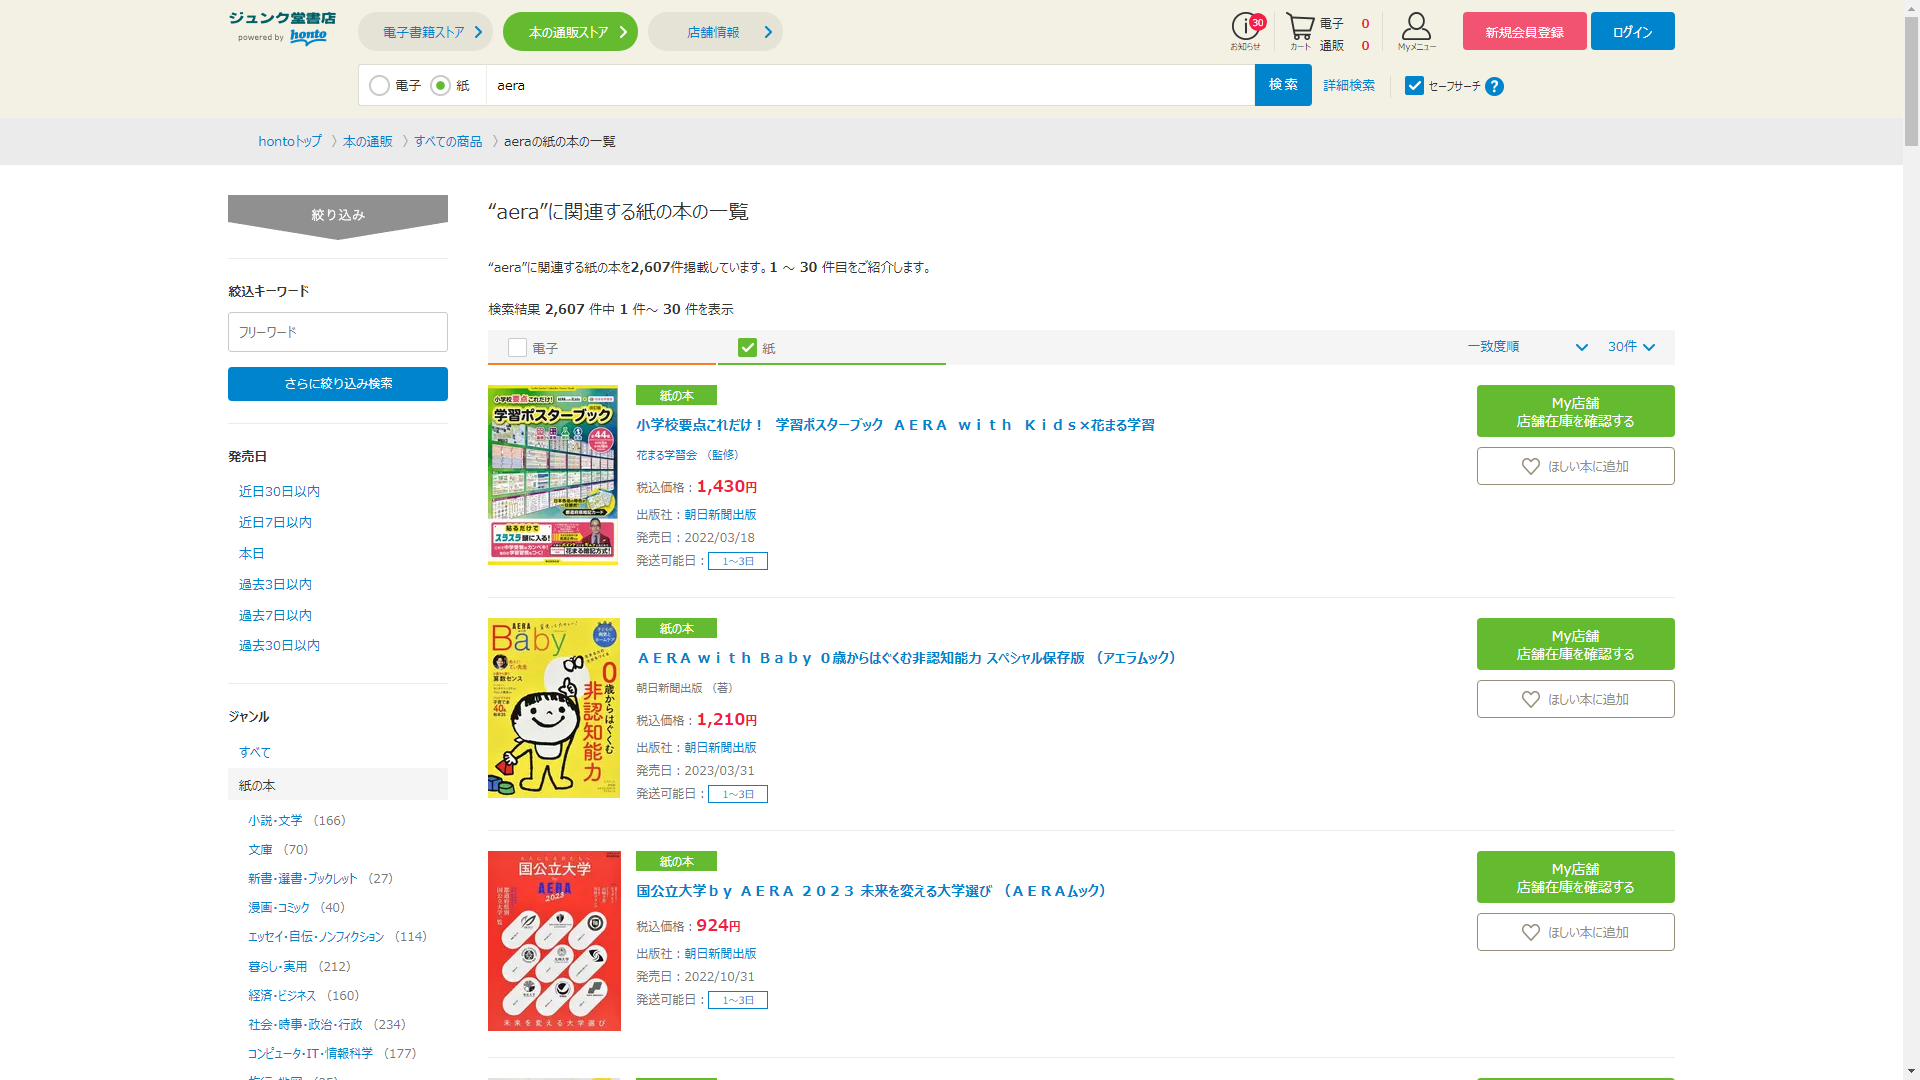Click heart icon for the first book
This screenshot has height=1080, width=1920.
point(1530,467)
